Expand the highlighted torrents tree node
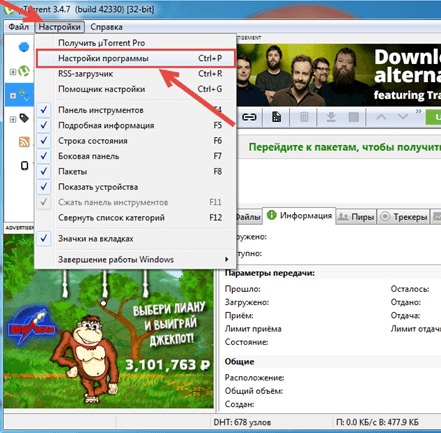This screenshot has width=441, height=433. [13, 96]
